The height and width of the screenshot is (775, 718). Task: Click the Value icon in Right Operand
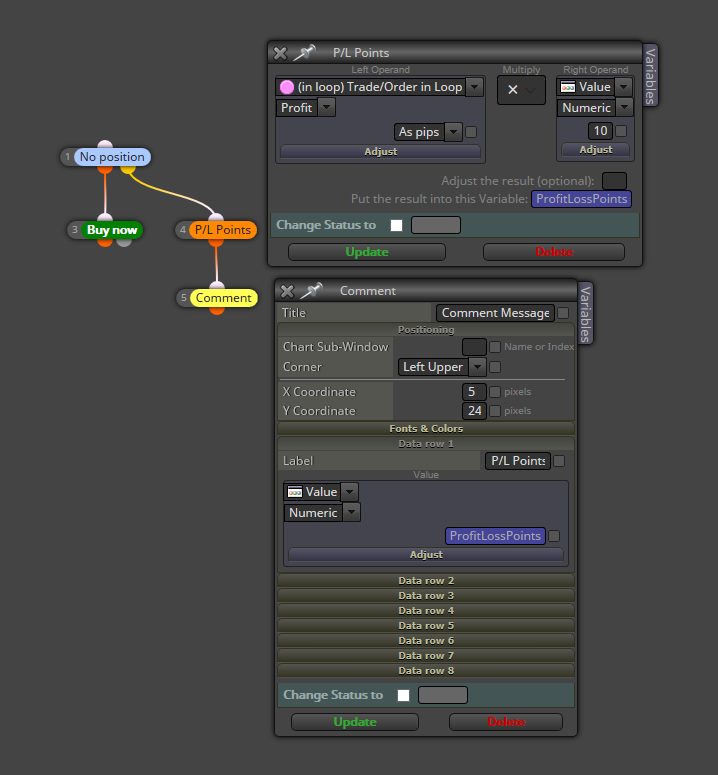[x=568, y=87]
